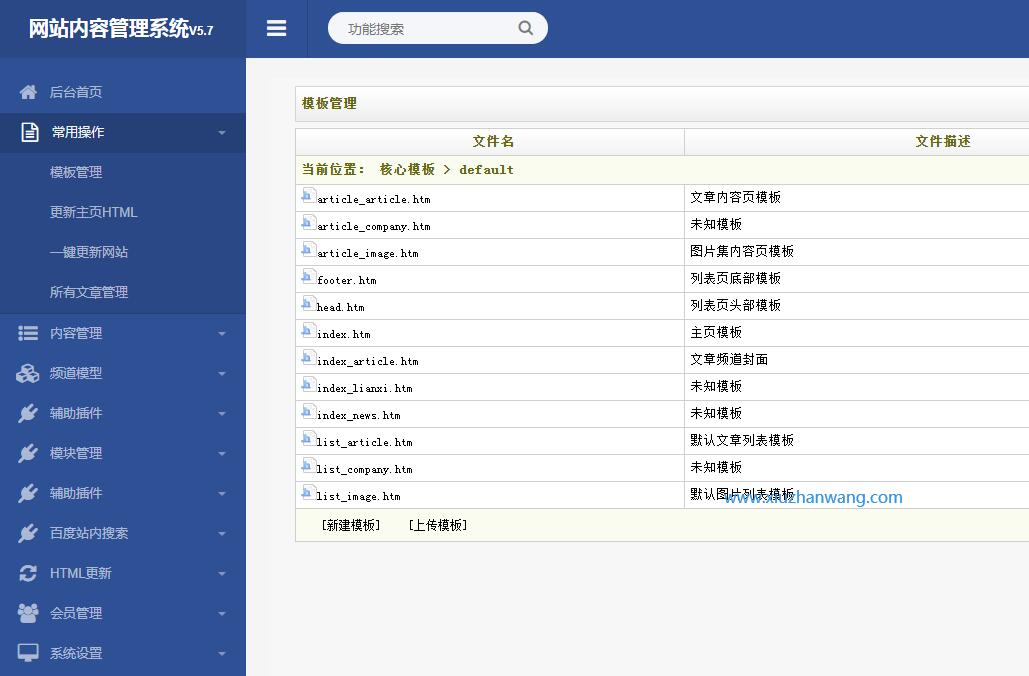This screenshot has height=676, width=1029.
Task: Click the 会员管理 users icon
Action: [28, 613]
